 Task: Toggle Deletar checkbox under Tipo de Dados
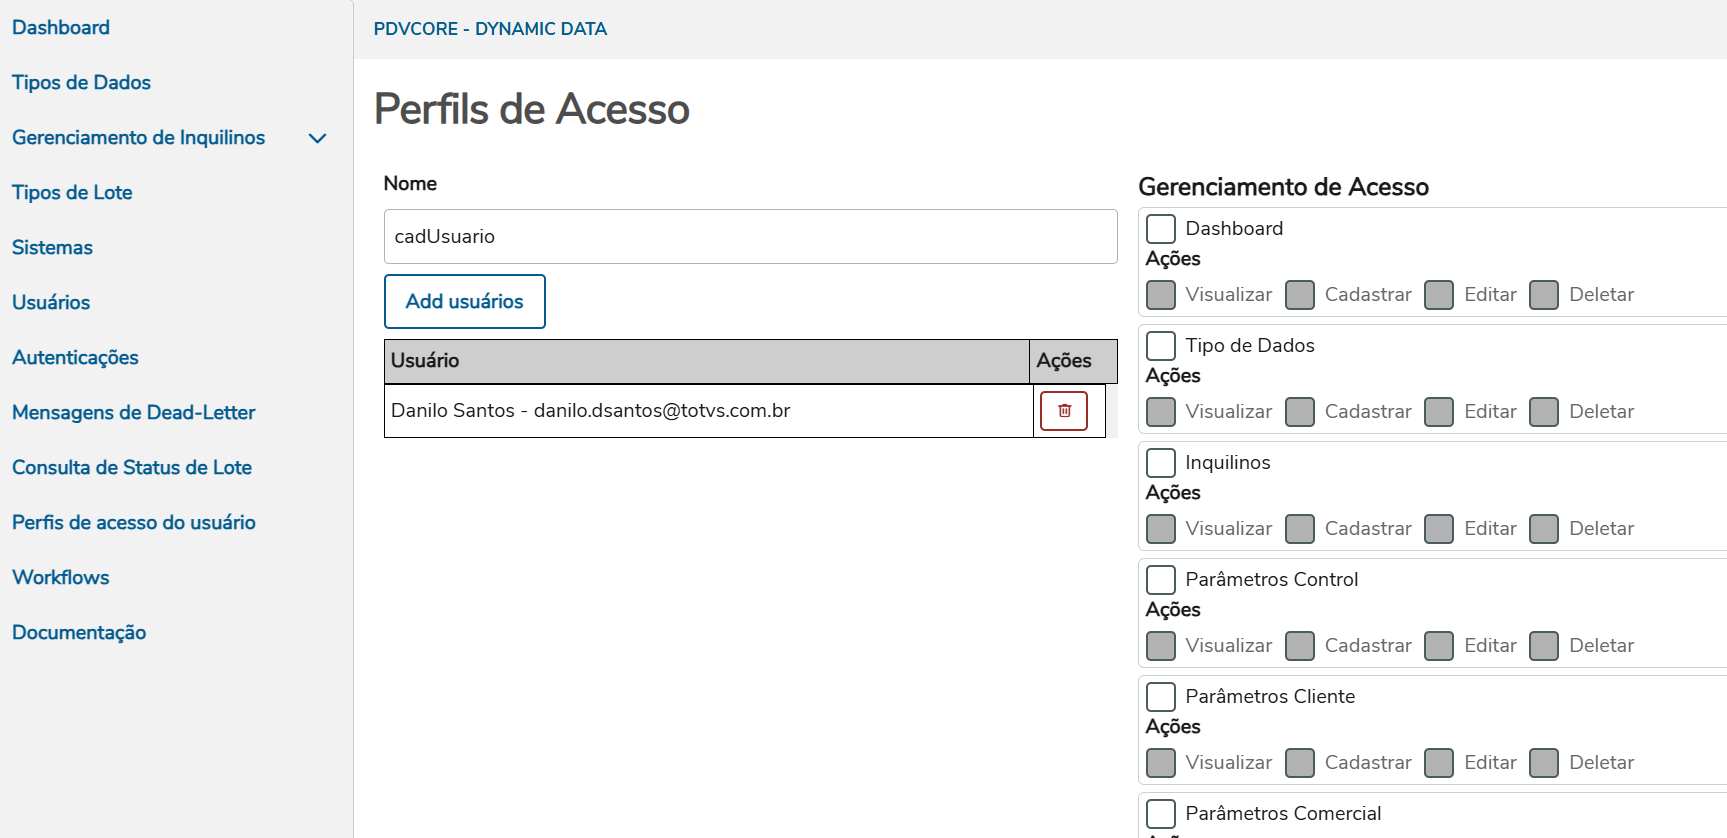click(x=1544, y=412)
